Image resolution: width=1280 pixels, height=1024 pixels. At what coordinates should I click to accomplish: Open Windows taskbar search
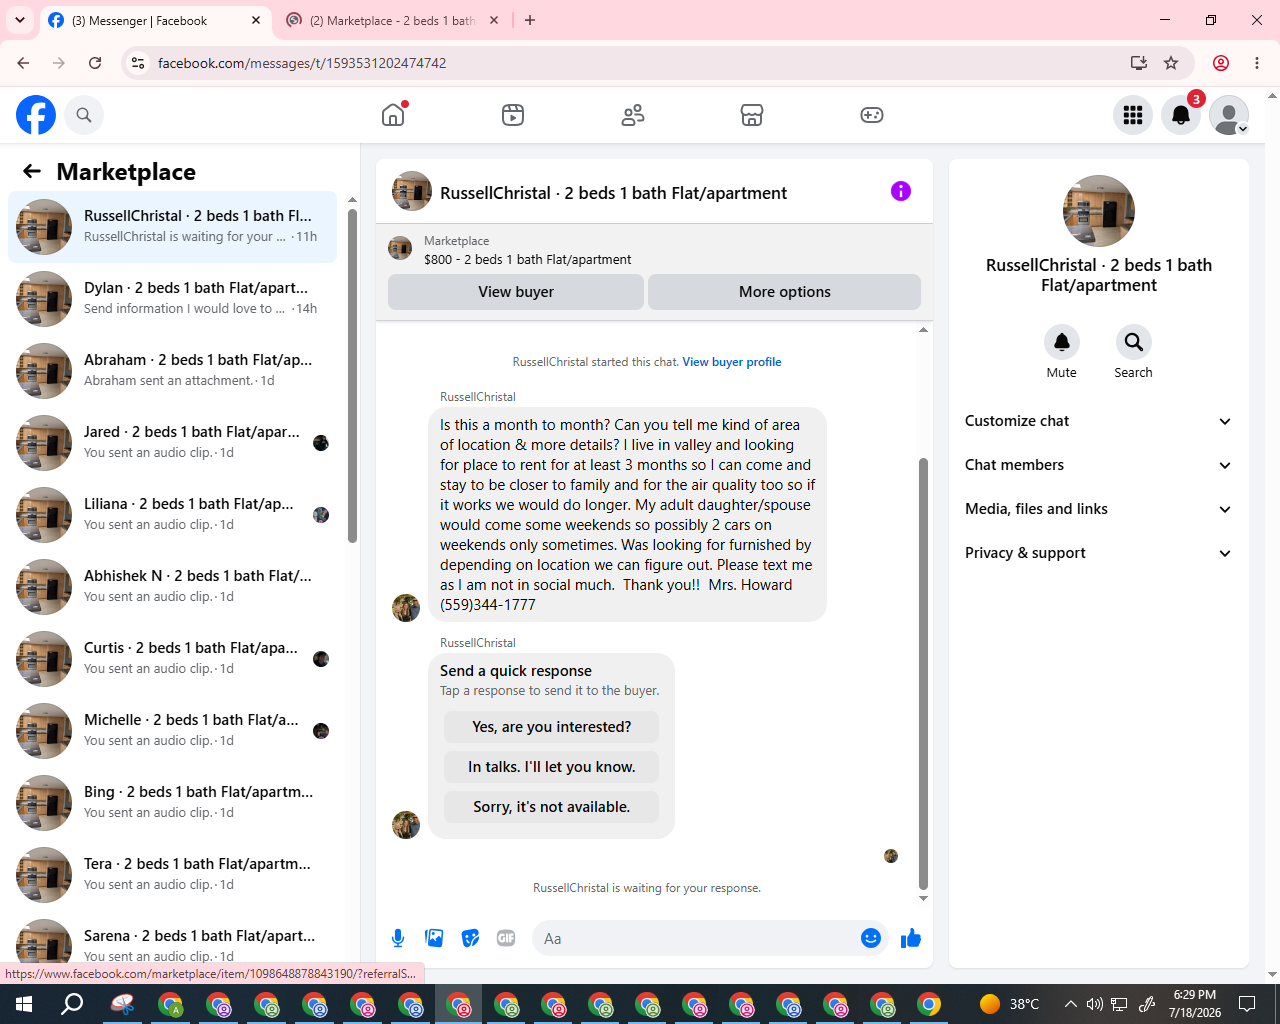pos(72,1004)
